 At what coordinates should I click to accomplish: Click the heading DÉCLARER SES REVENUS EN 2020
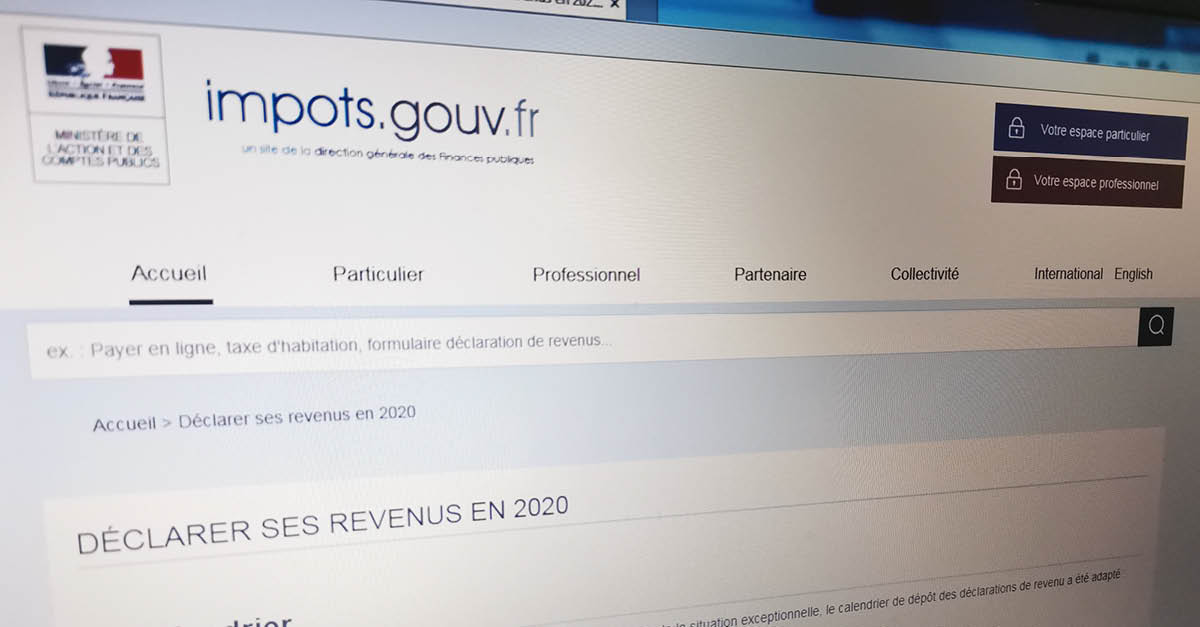[x=322, y=525]
